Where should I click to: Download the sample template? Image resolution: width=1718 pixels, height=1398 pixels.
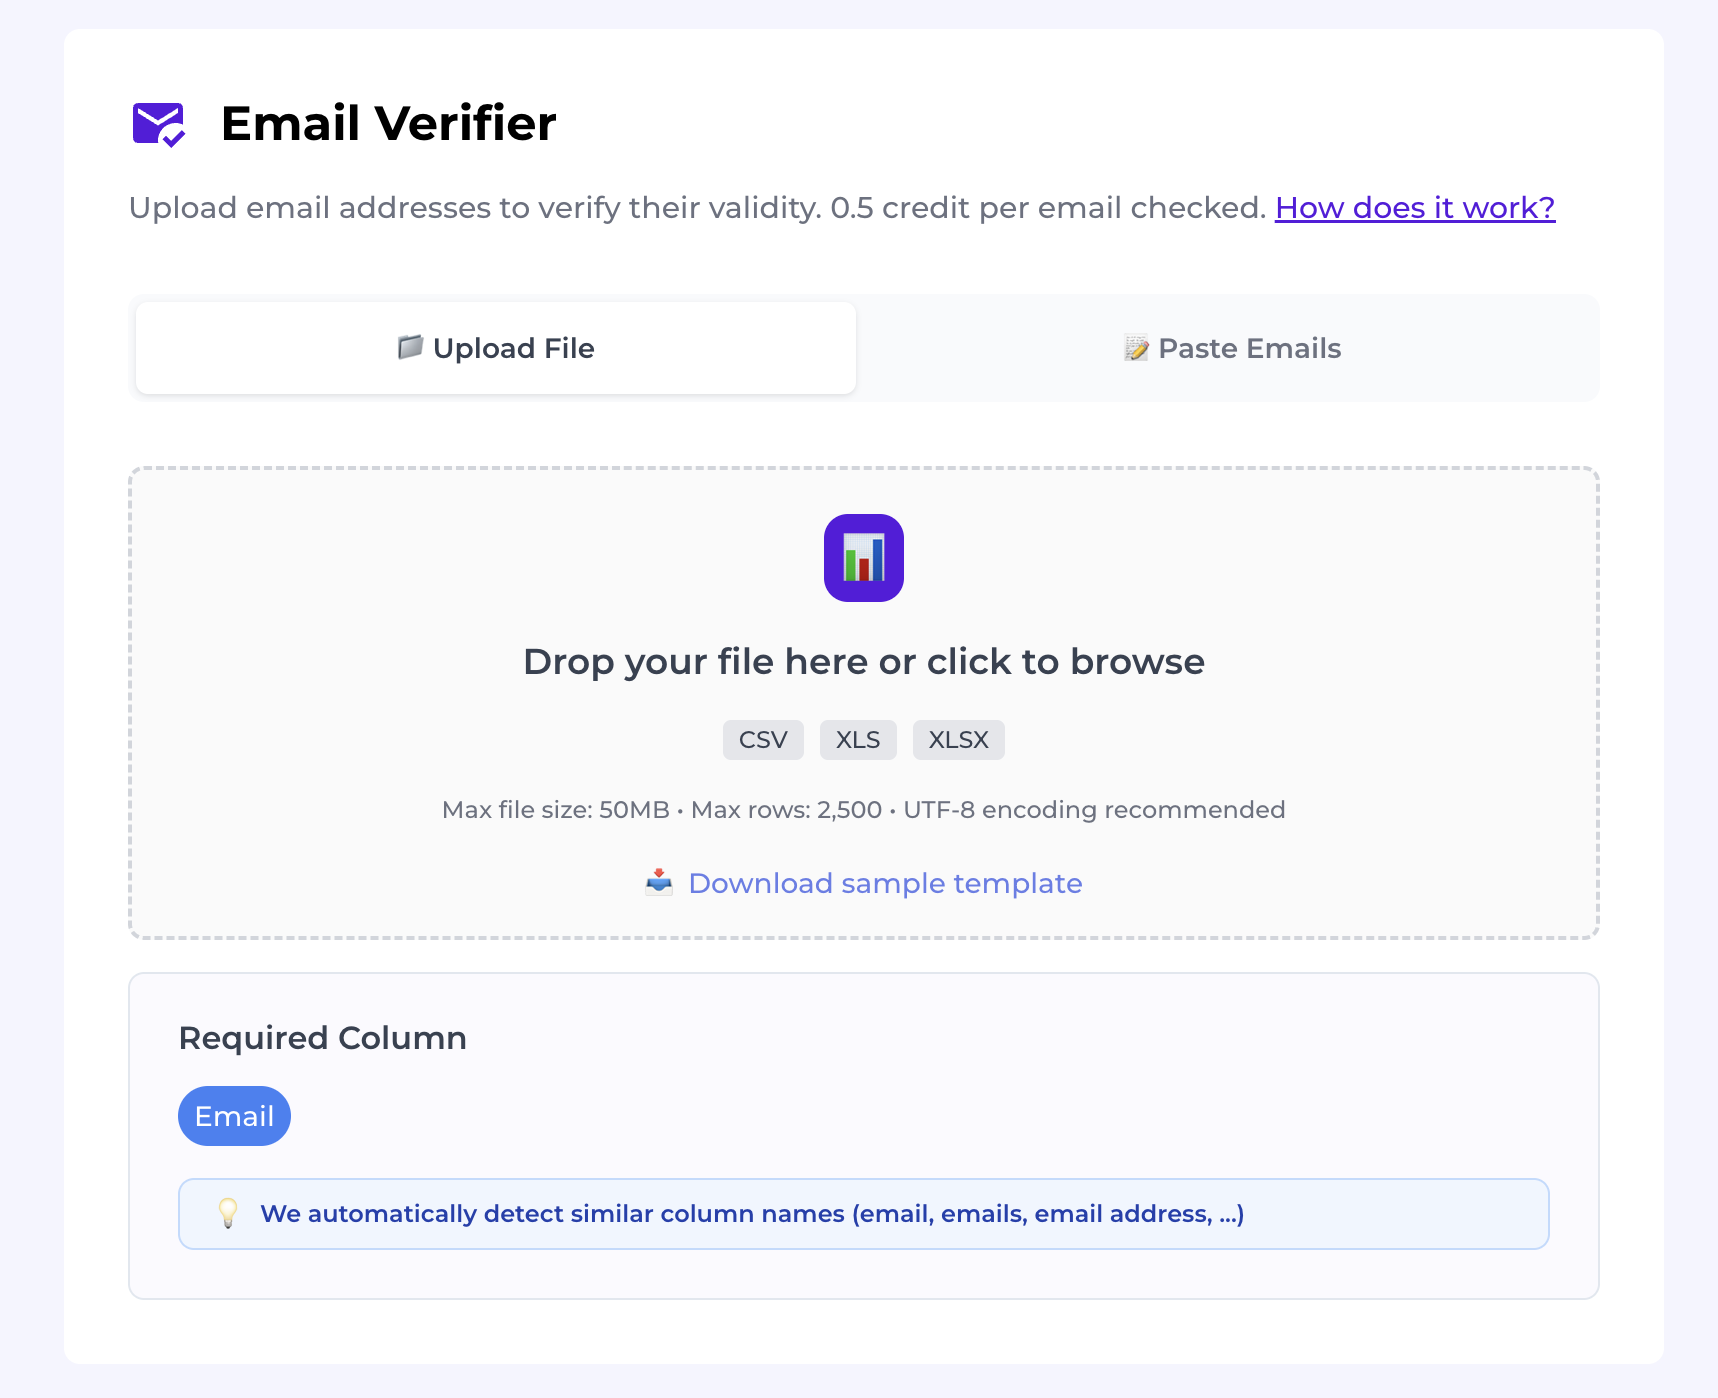[x=884, y=884]
